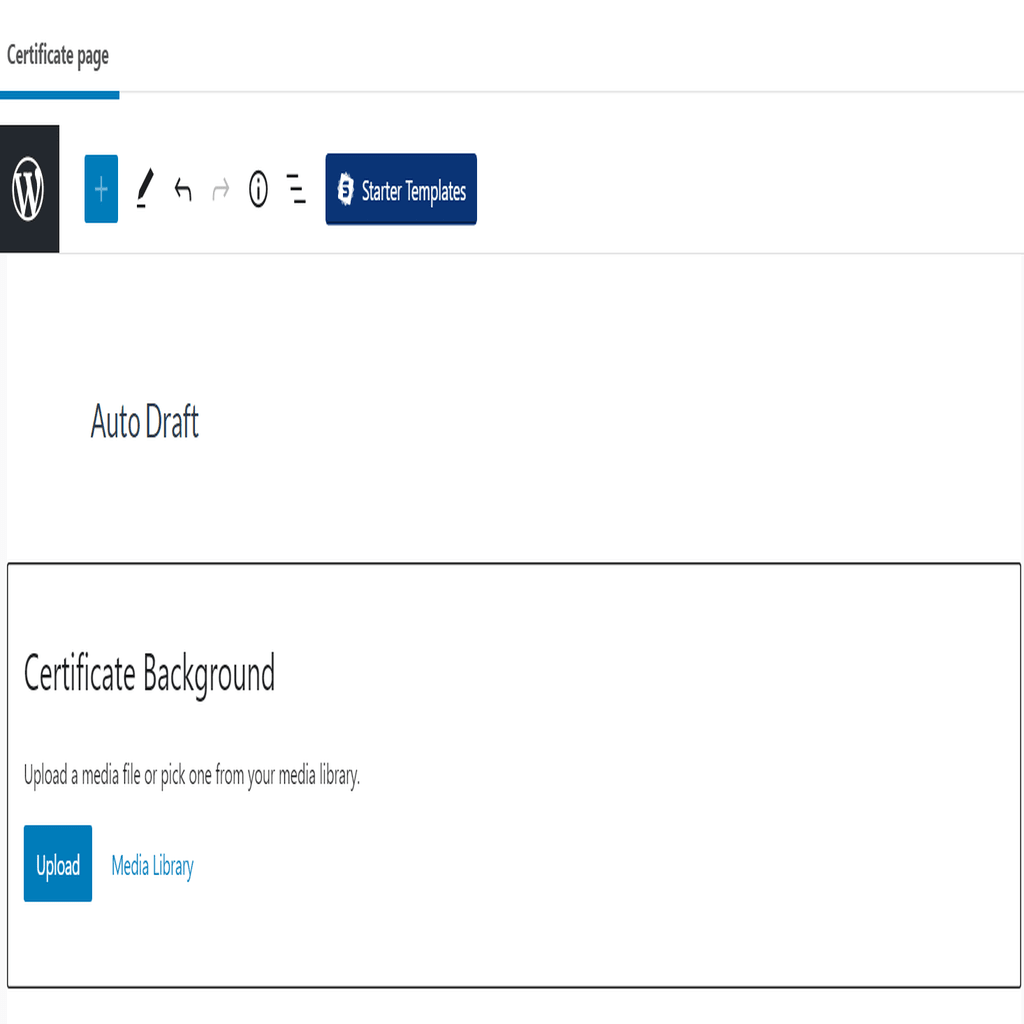
Task: Click the upload instructions text
Action: point(192,776)
